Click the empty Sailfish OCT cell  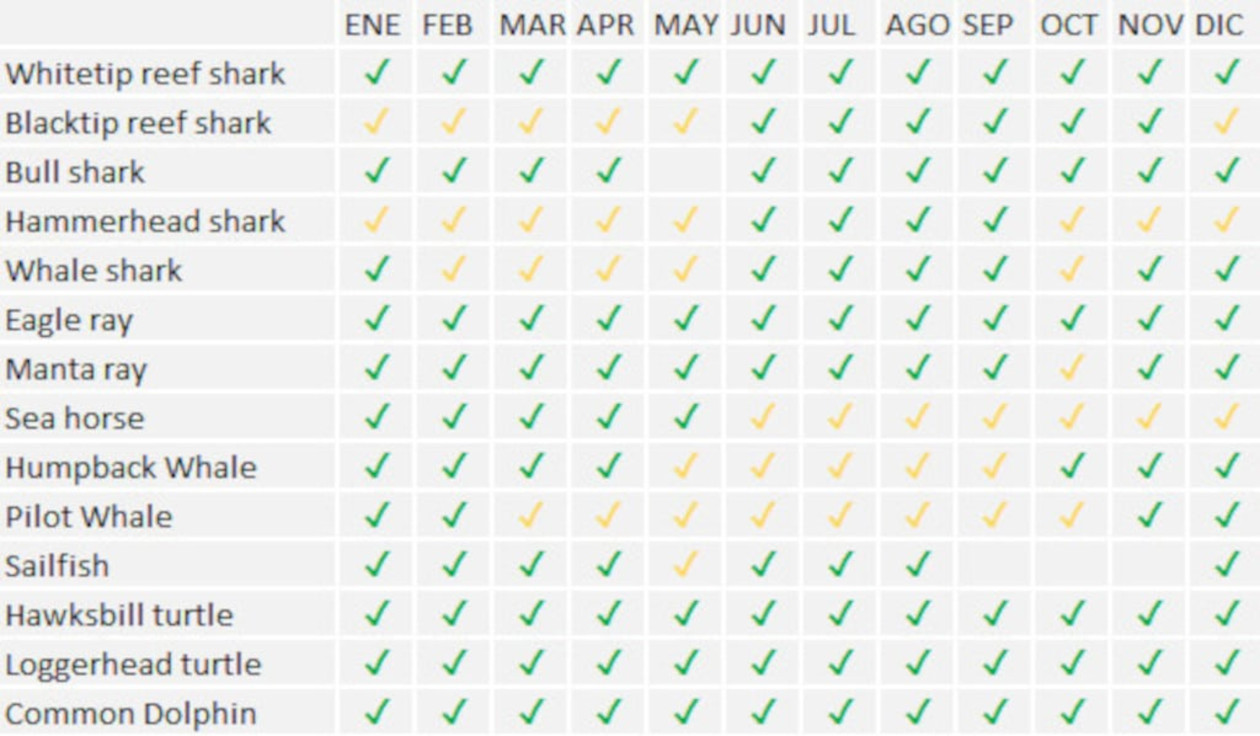pos(1072,565)
